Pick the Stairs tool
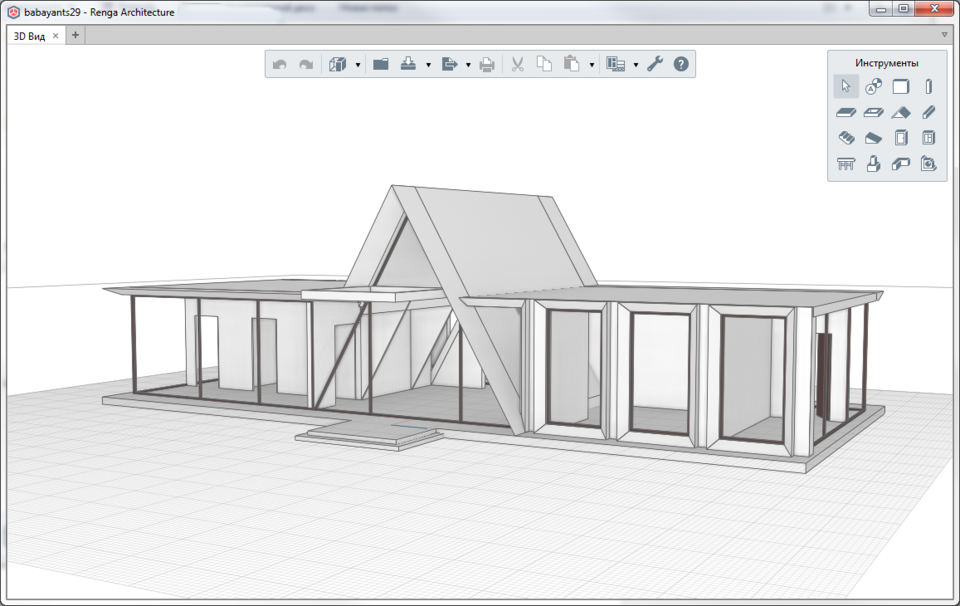The height and width of the screenshot is (606, 960). coord(845,137)
